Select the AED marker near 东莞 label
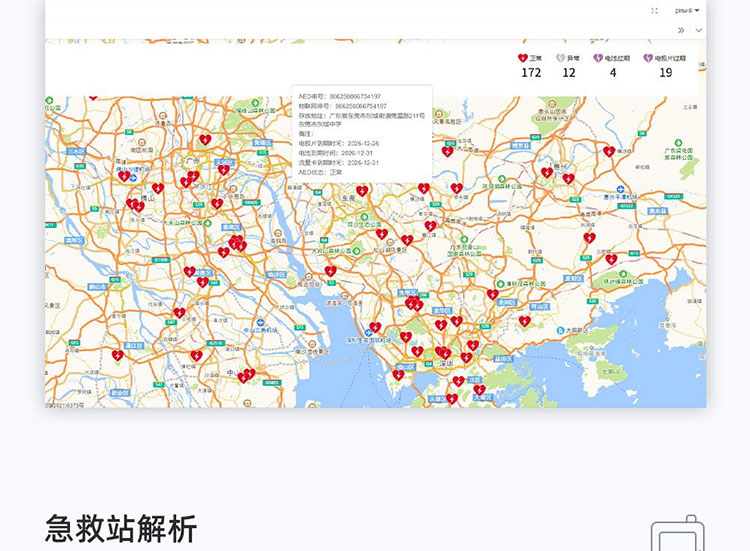 pyautogui.click(x=362, y=190)
